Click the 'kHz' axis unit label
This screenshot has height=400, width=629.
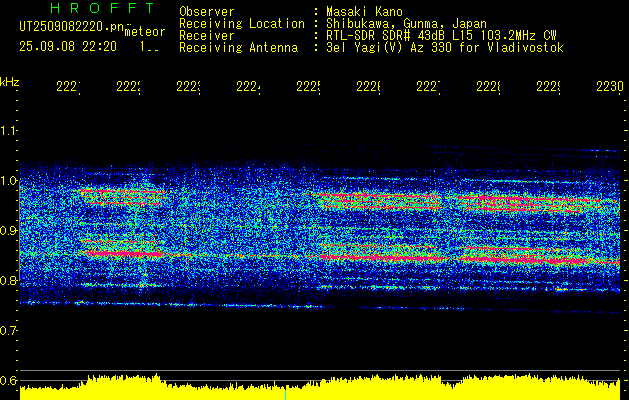click(x=10, y=82)
